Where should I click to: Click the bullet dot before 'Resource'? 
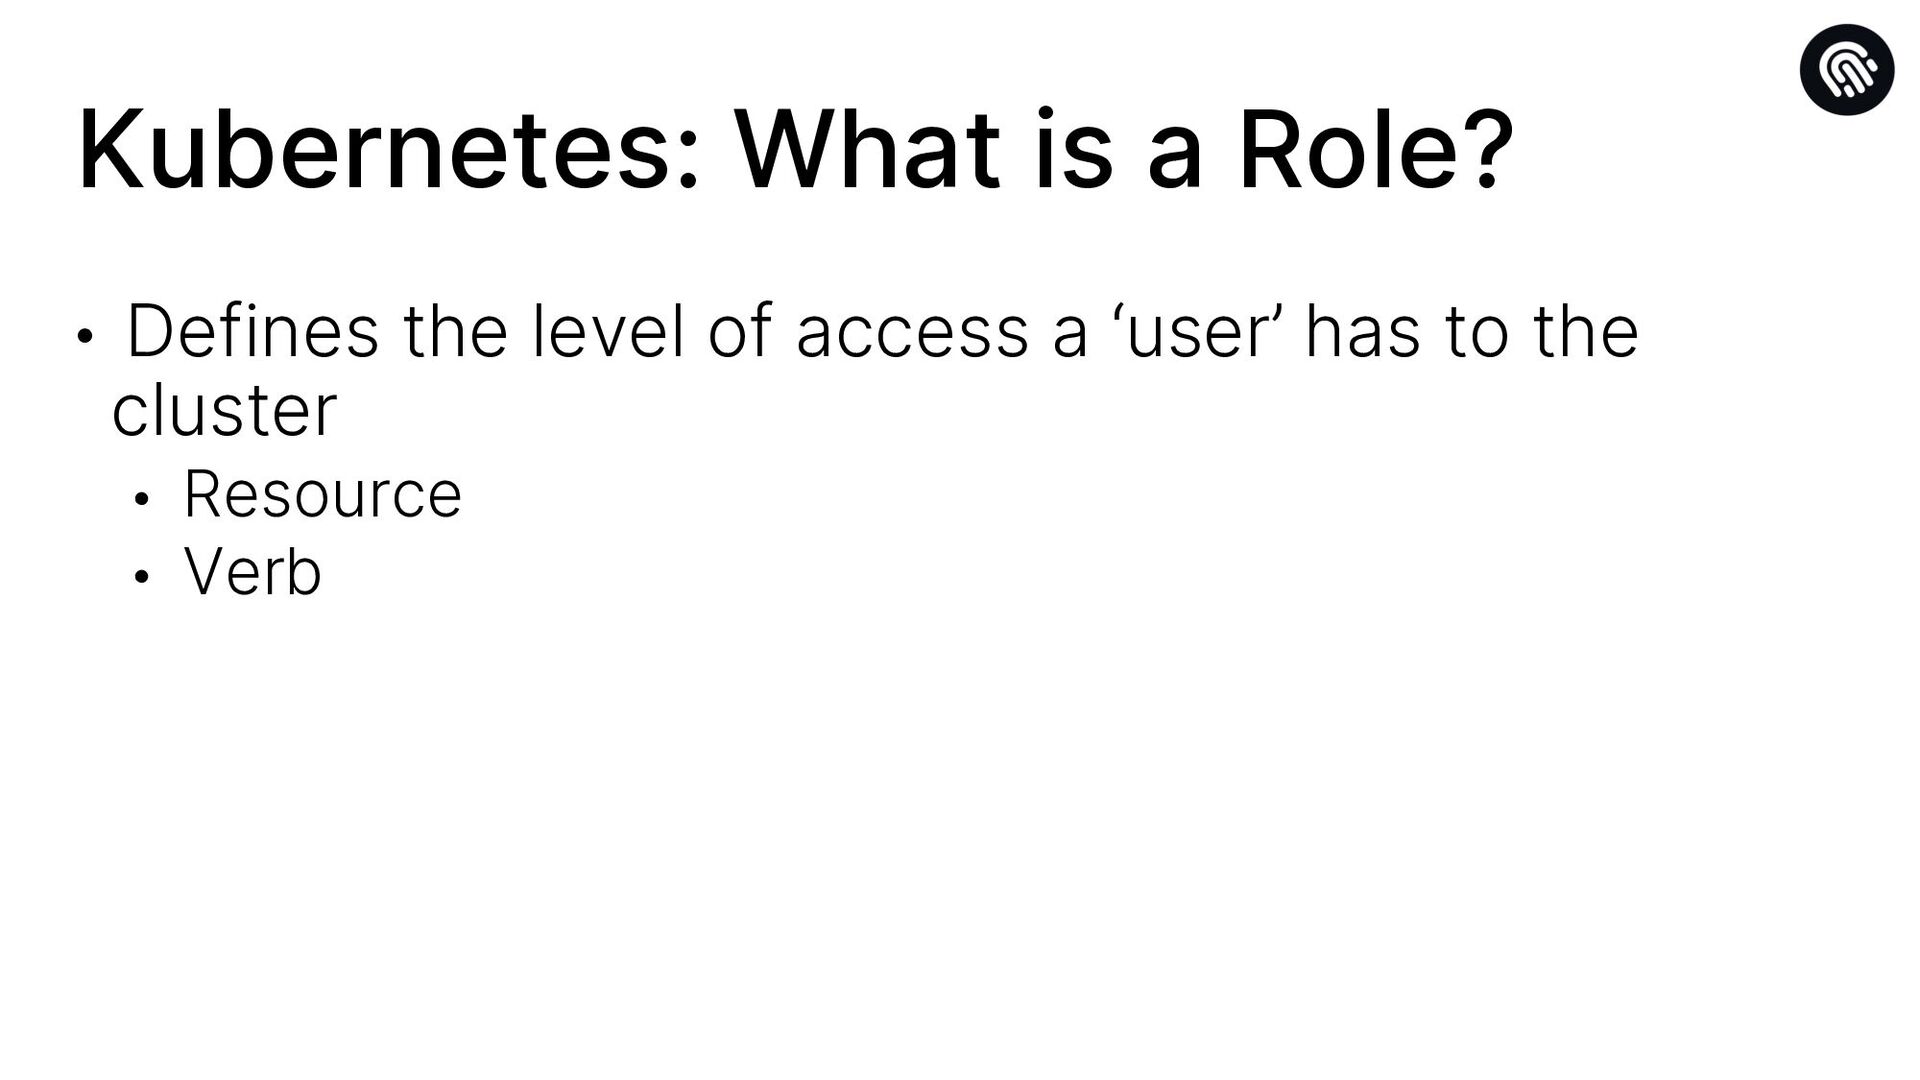pos(141,499)
